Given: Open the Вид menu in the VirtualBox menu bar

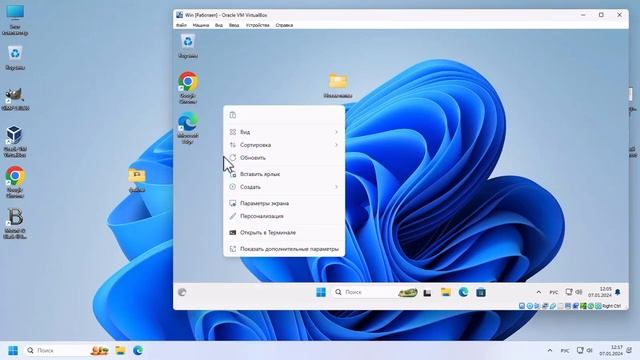Looking at the screenshot, I should [219, 25].
